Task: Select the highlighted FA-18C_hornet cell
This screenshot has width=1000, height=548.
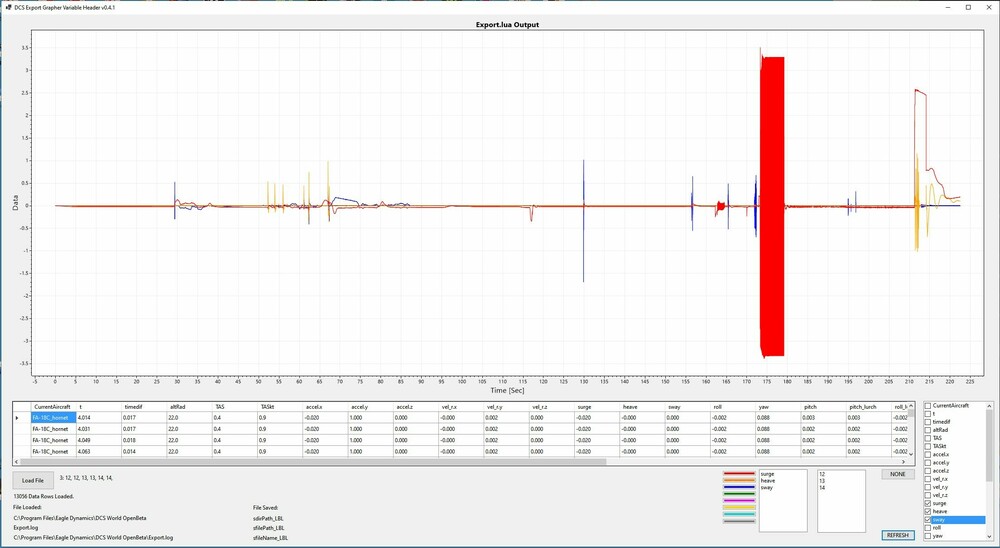Action: pos(54,418)
